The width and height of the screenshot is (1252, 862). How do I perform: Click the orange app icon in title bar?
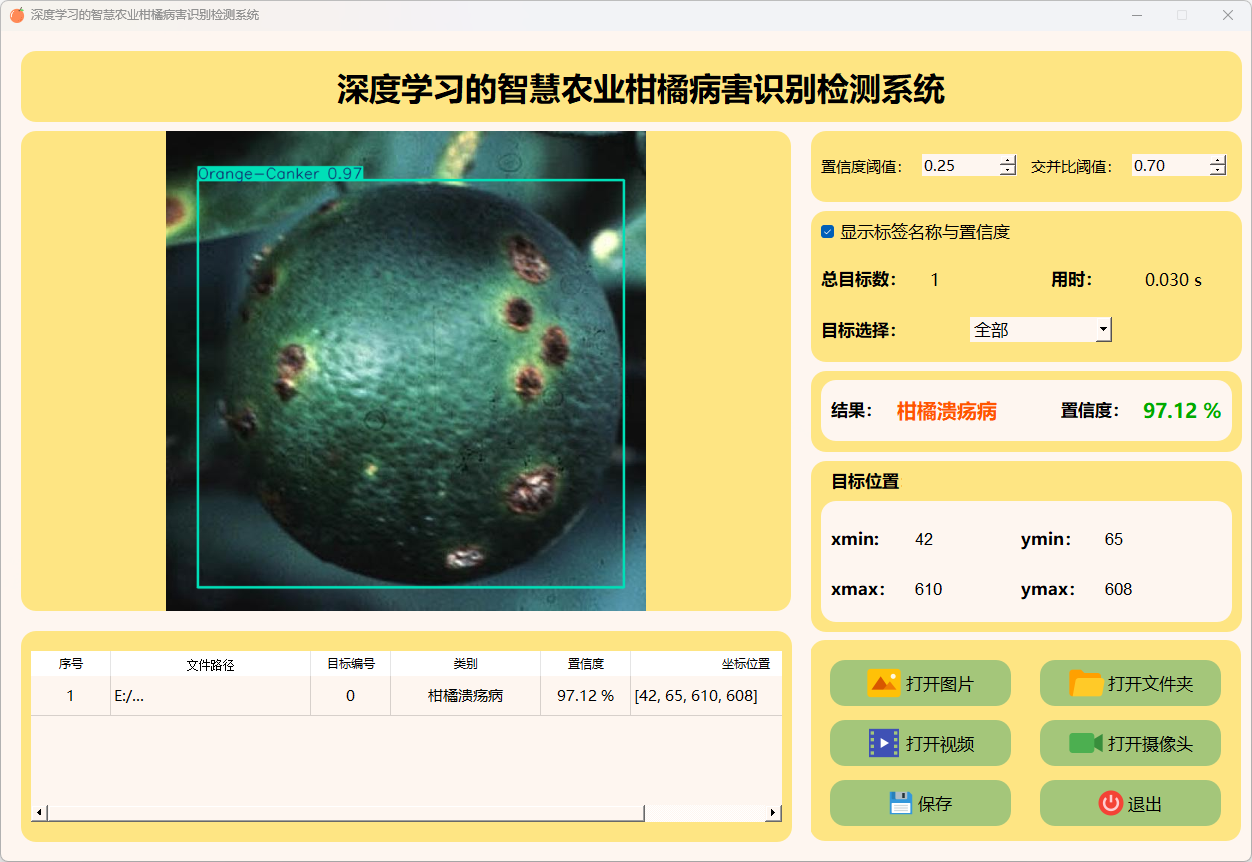coord(16,15)
